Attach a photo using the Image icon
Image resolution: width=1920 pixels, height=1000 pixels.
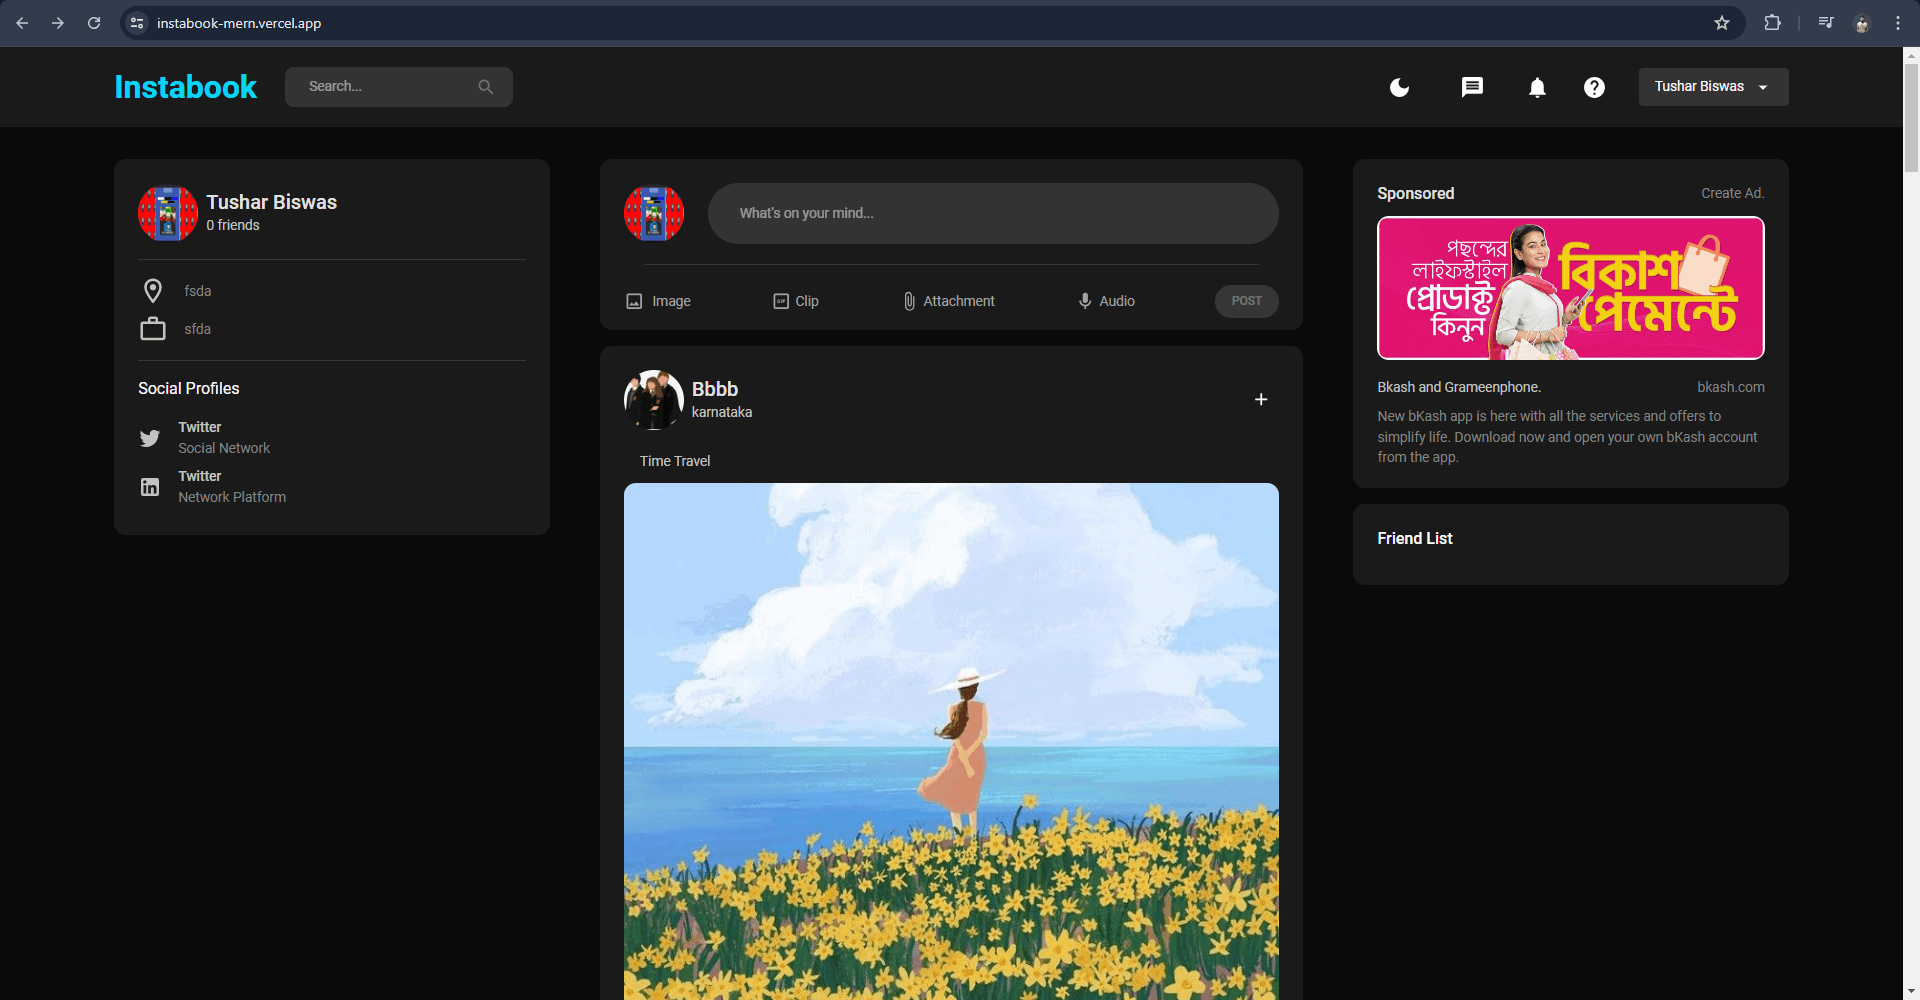coord(634,300)
